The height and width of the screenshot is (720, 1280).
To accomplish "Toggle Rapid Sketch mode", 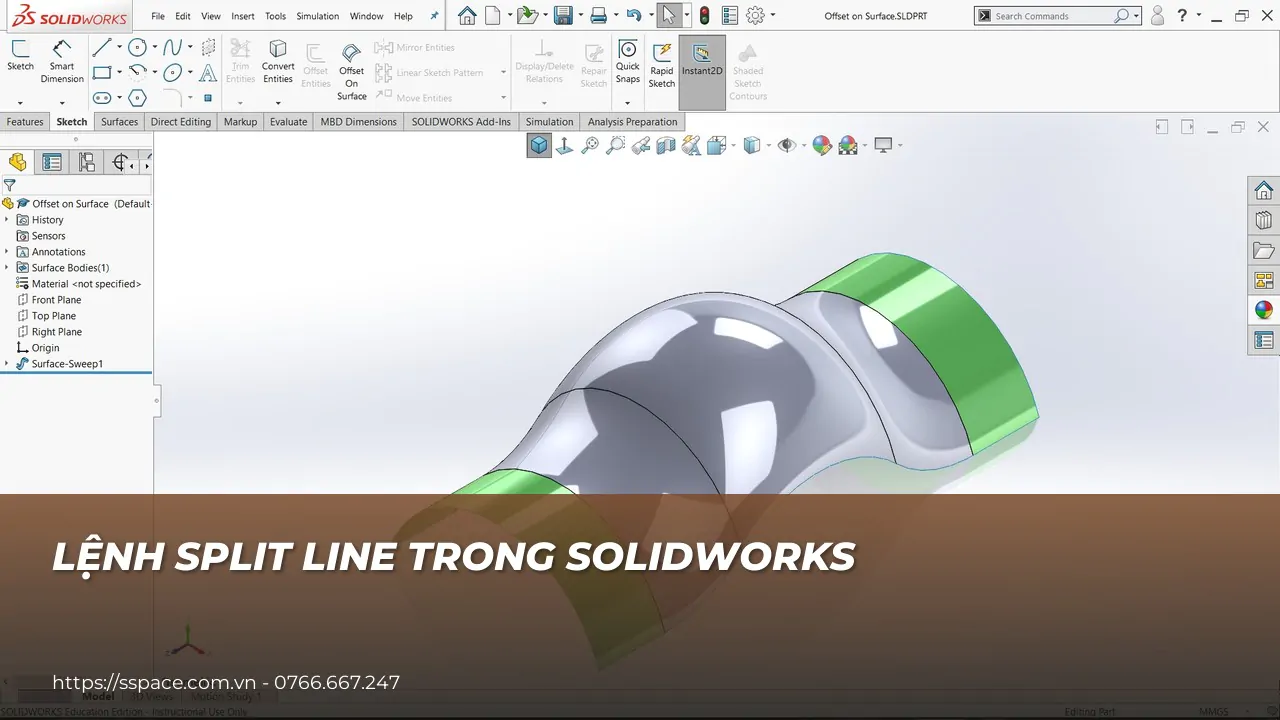I will [662, 65].
